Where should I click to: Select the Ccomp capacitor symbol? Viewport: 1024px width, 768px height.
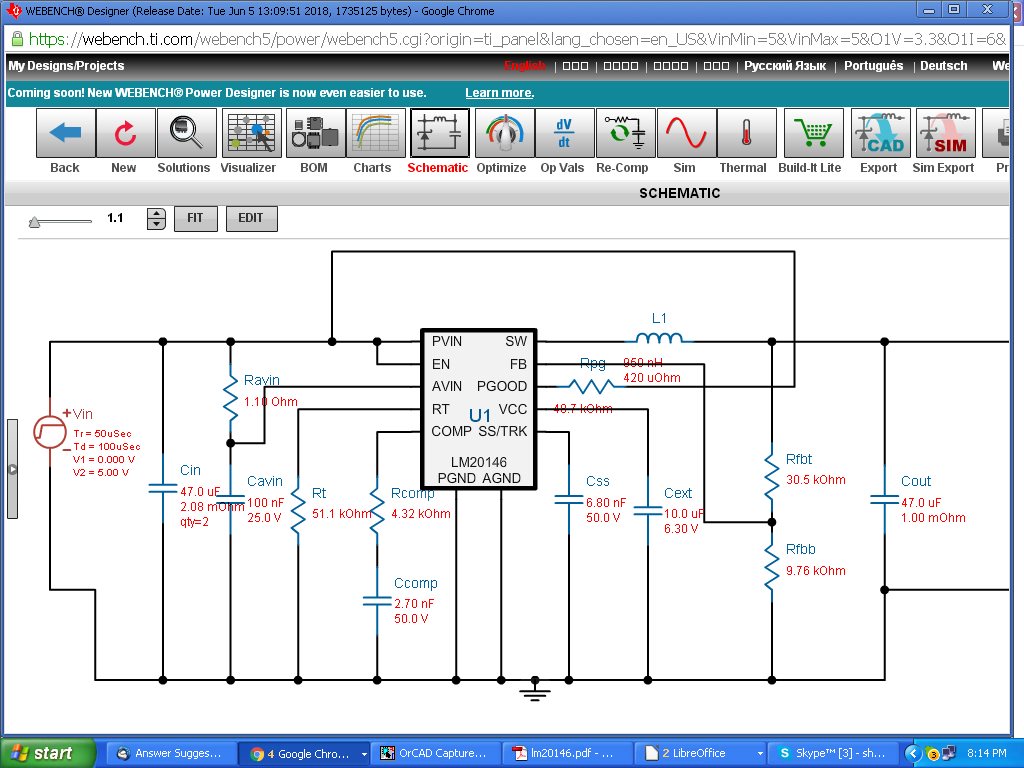pyautogui.click(x=377, y=601)
